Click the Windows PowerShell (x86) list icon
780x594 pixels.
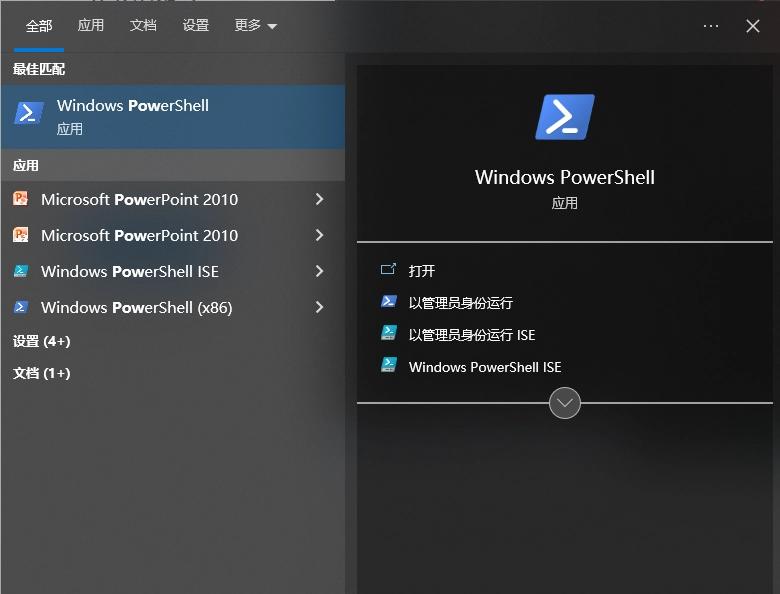pos(20,307)
